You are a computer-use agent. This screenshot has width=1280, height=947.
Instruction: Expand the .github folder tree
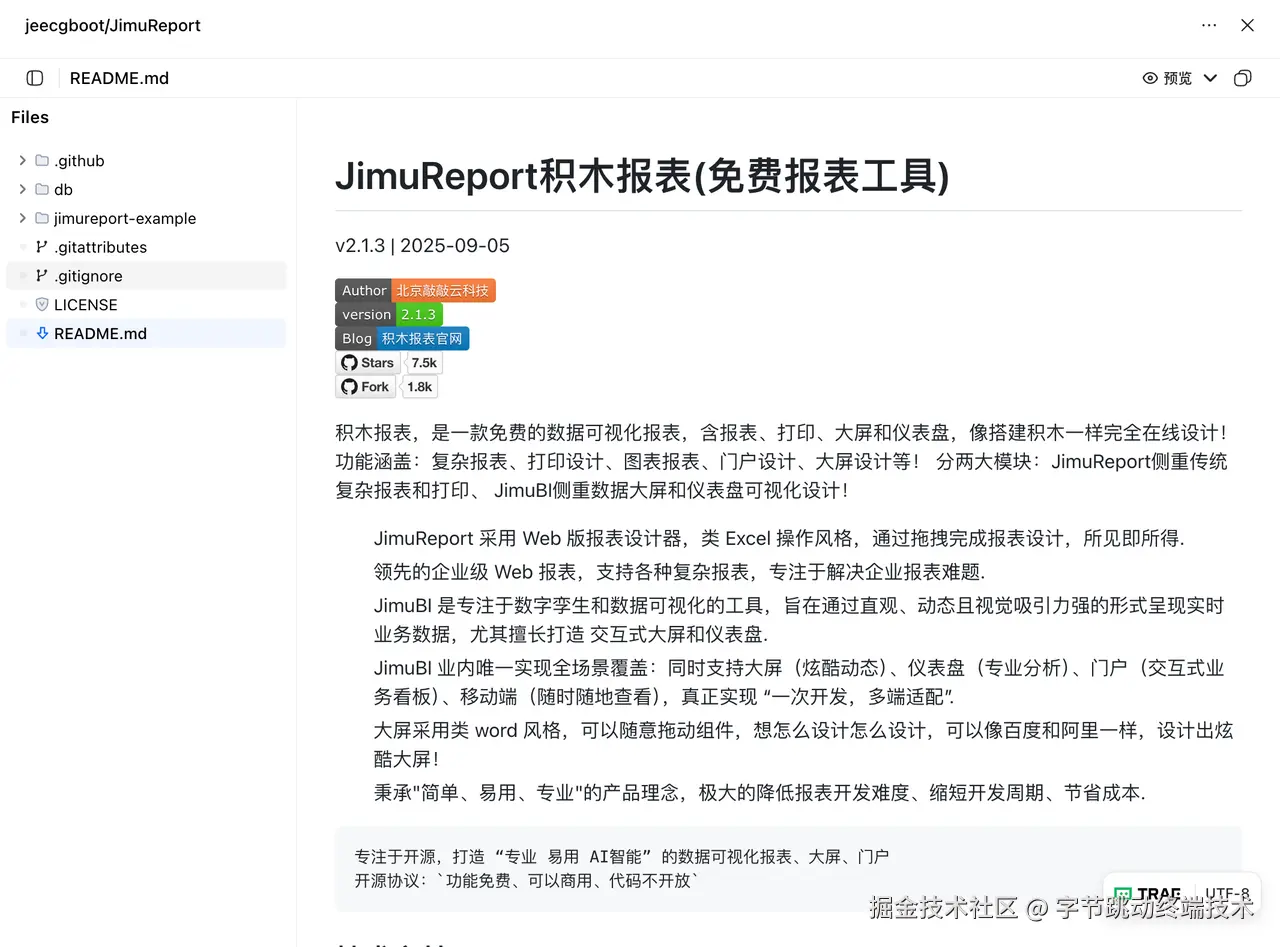(22, 160)
